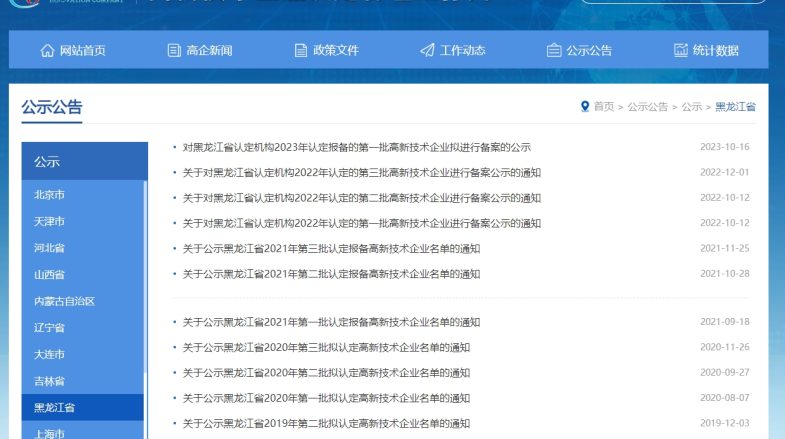
Task: Click 首页 in the breadcrumb trail
Action: (603, 107)
